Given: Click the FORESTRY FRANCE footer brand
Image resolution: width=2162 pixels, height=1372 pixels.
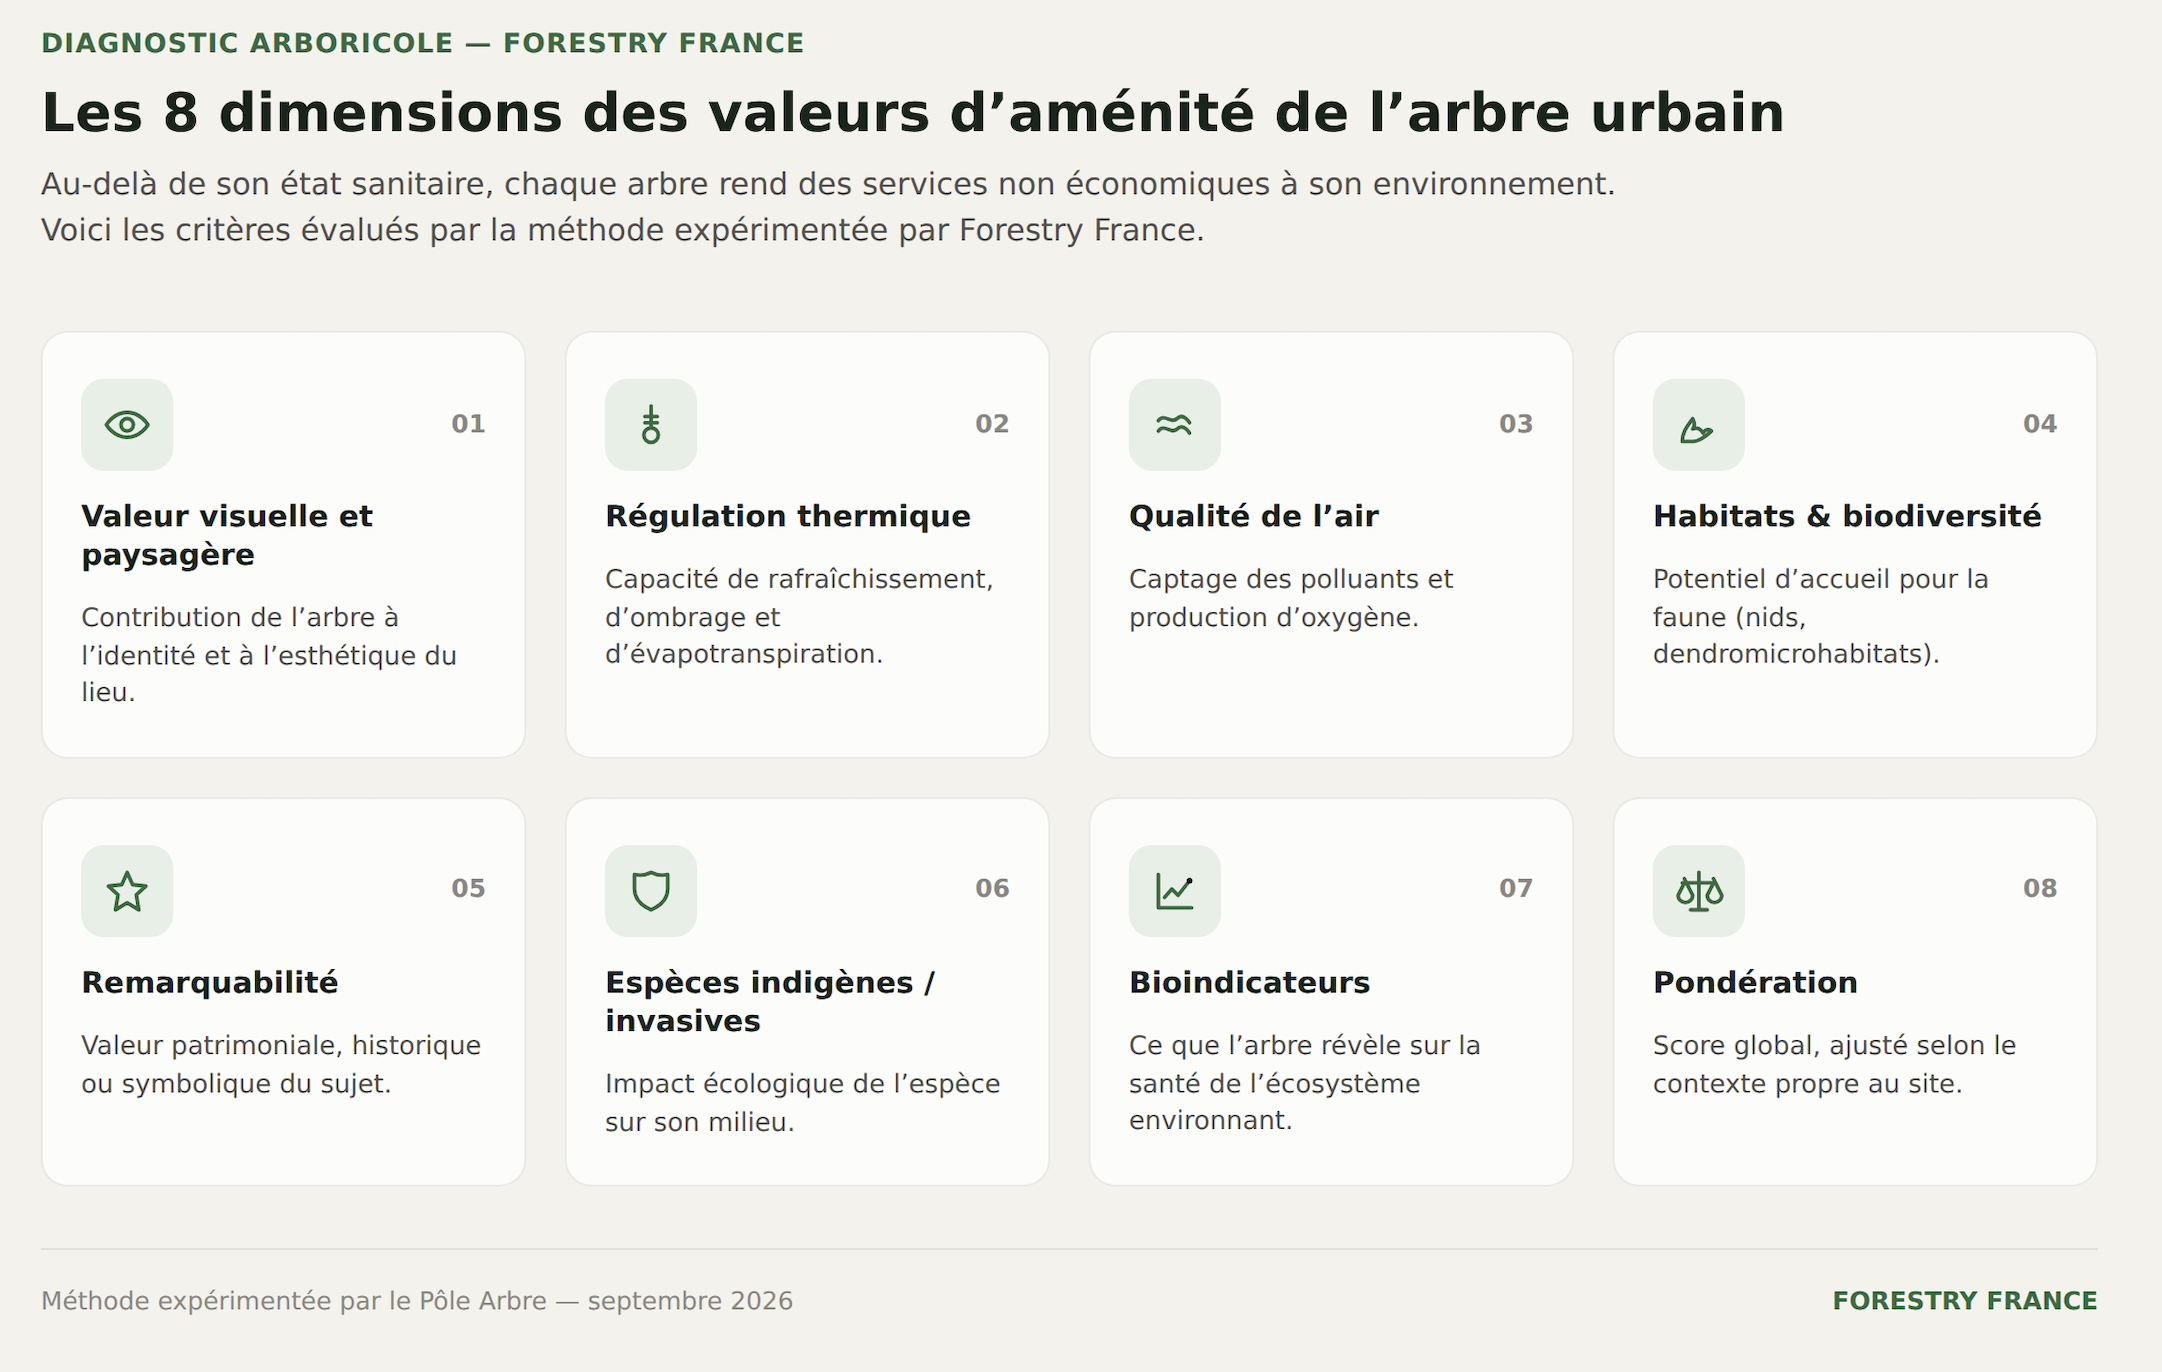Looking at the screenshot, I should (1965, 1301).
